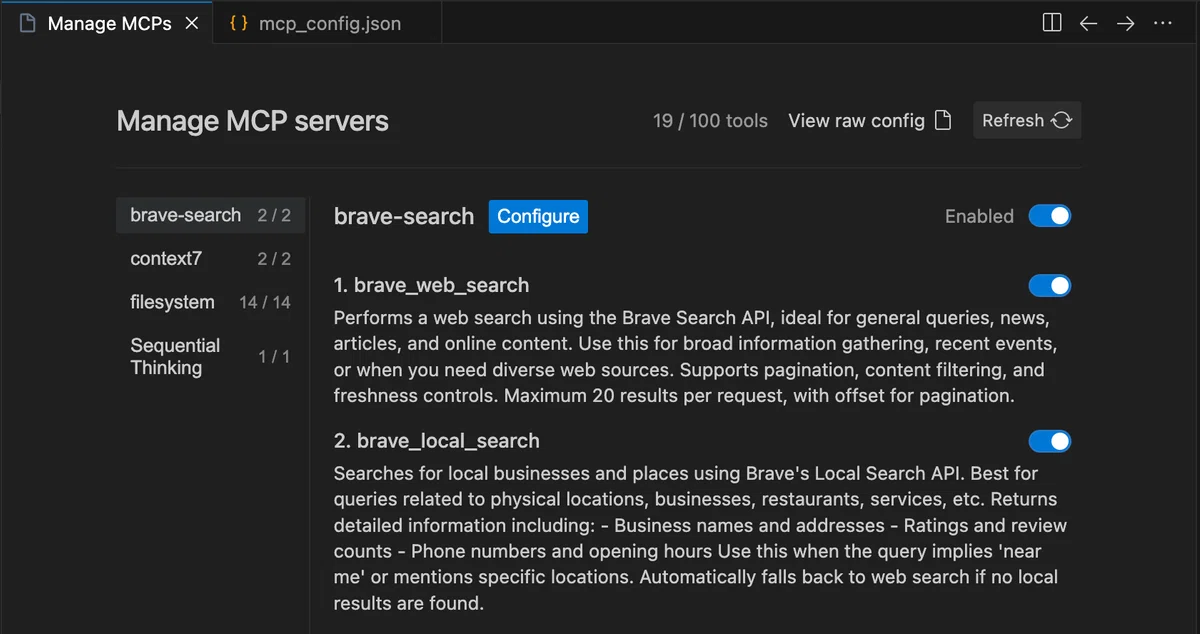1200x634 pixels.
Task: Open the View raw config link
Action: point(856,120)
